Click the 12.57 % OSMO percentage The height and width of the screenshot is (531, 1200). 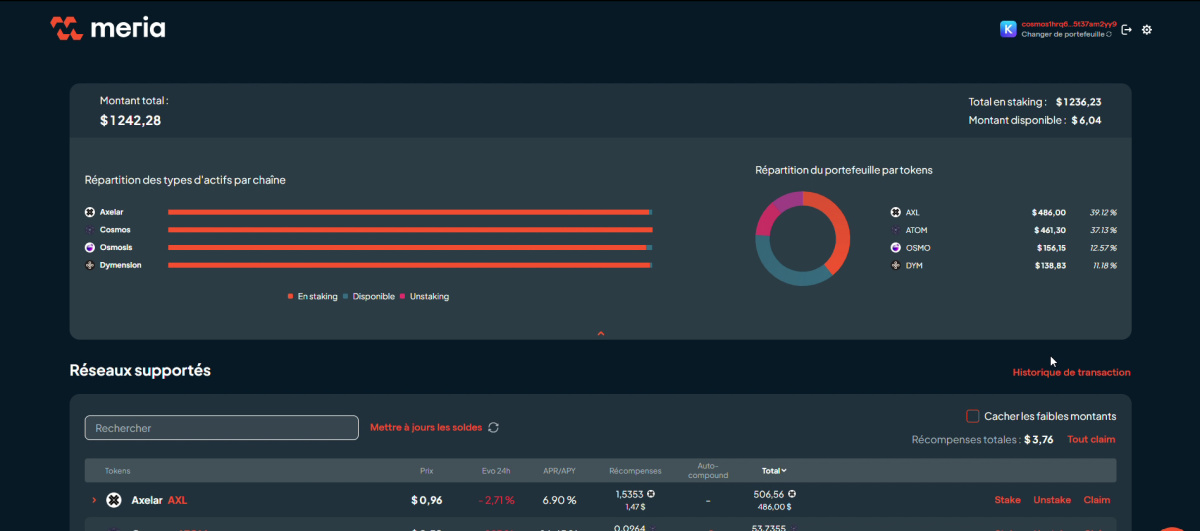click(x=1103, y=247)
